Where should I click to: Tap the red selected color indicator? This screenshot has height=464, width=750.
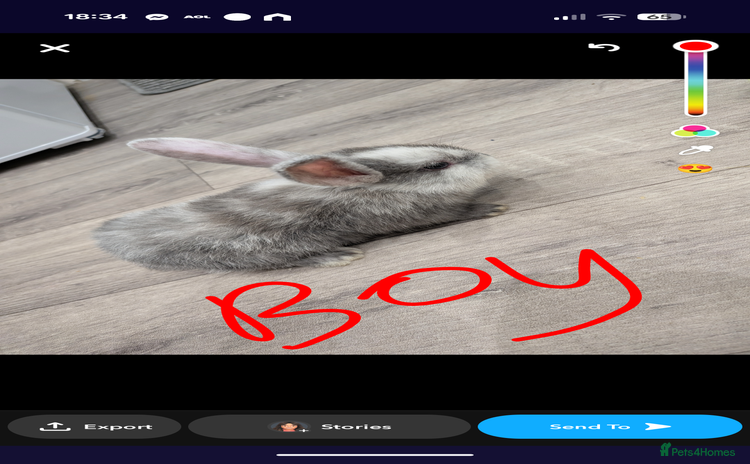point(694,46)
